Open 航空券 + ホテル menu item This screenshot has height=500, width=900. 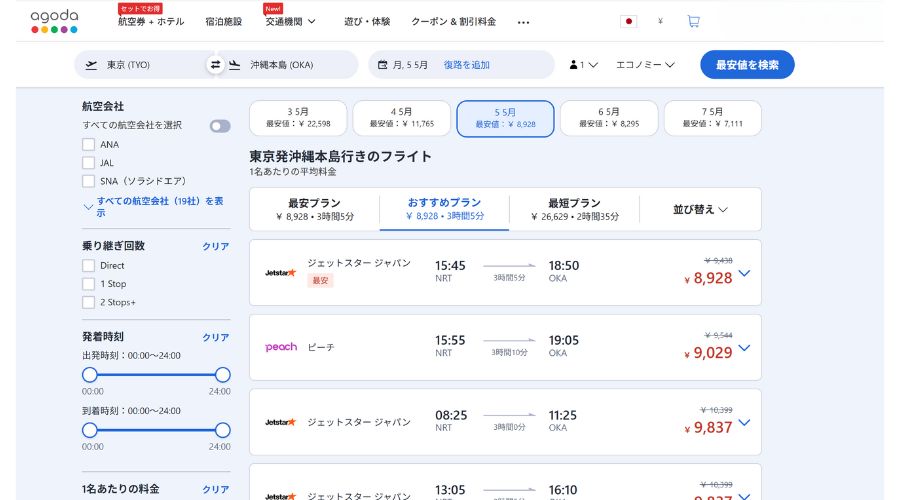[x=151, y=22]
